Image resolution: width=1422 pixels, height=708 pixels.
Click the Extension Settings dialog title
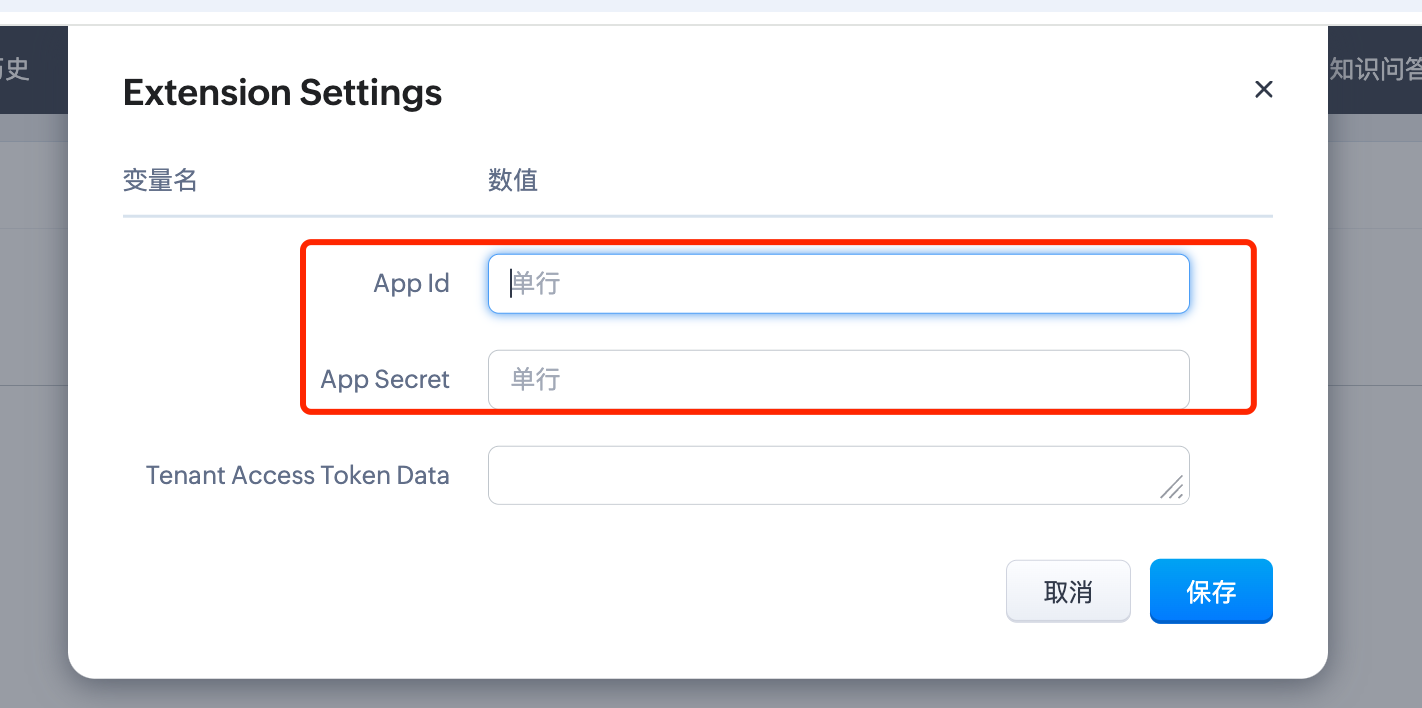pyautogui.click(x=282, y=93)
